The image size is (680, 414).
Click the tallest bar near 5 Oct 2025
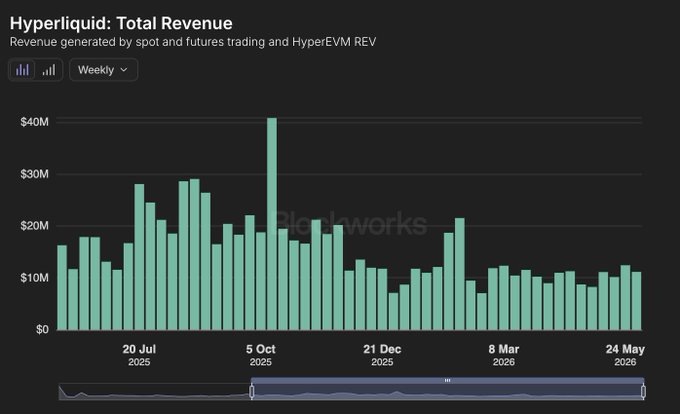coord(272,224)
